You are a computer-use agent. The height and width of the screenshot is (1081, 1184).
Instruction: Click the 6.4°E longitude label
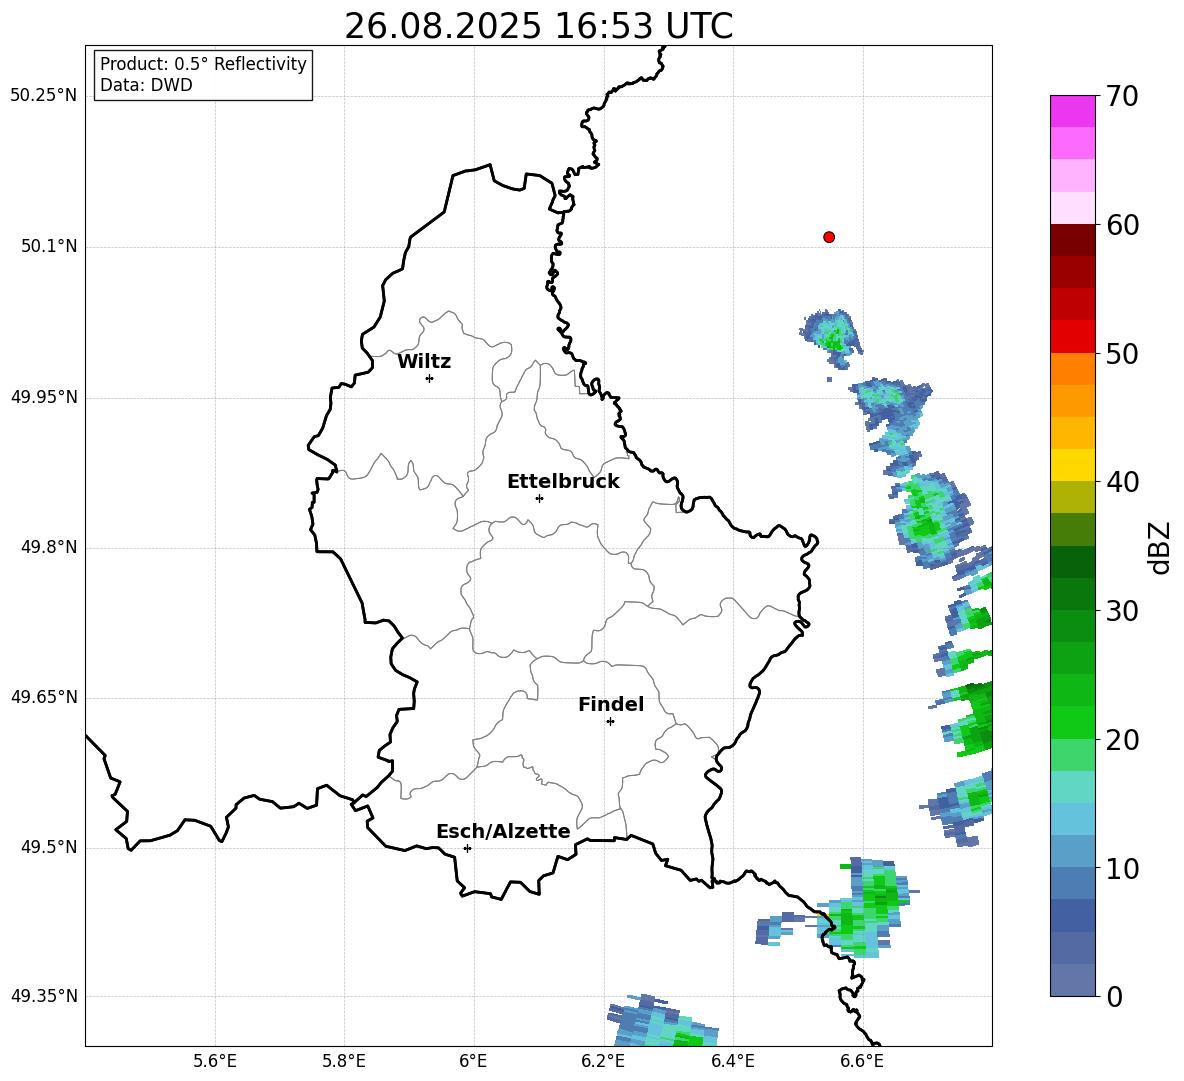[732, 1061]
